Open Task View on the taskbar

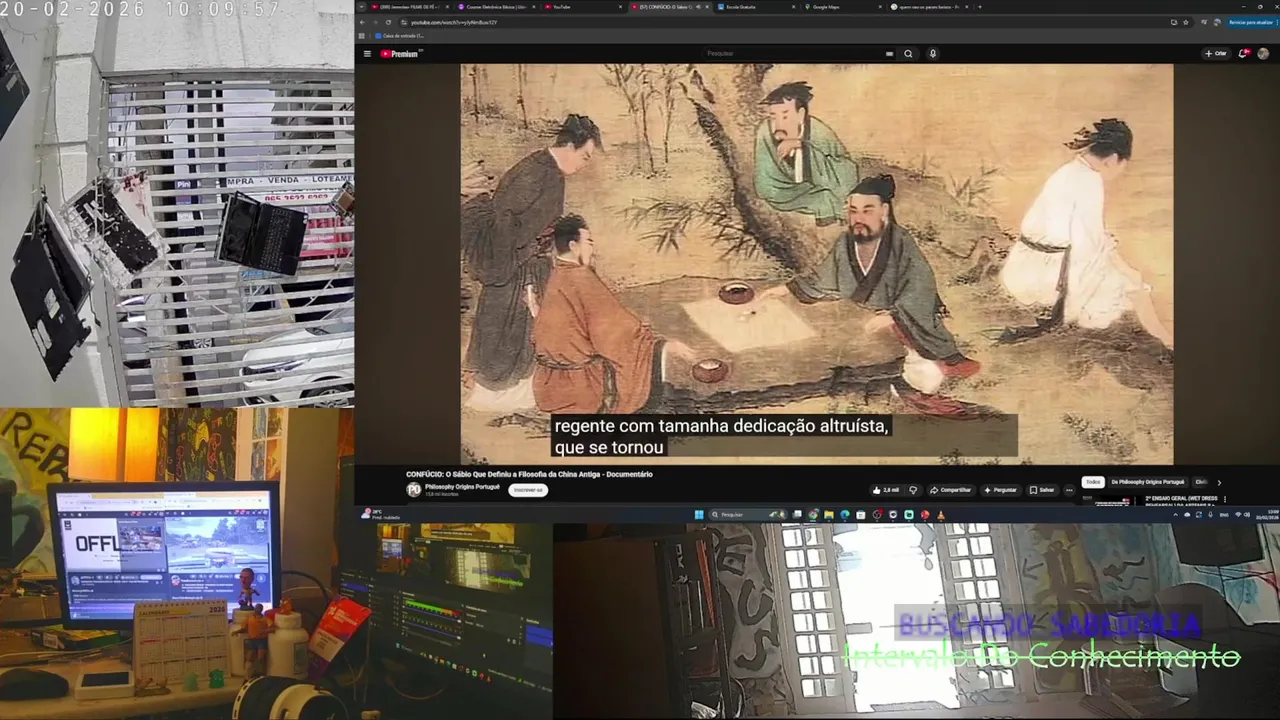tap(797, 515)
